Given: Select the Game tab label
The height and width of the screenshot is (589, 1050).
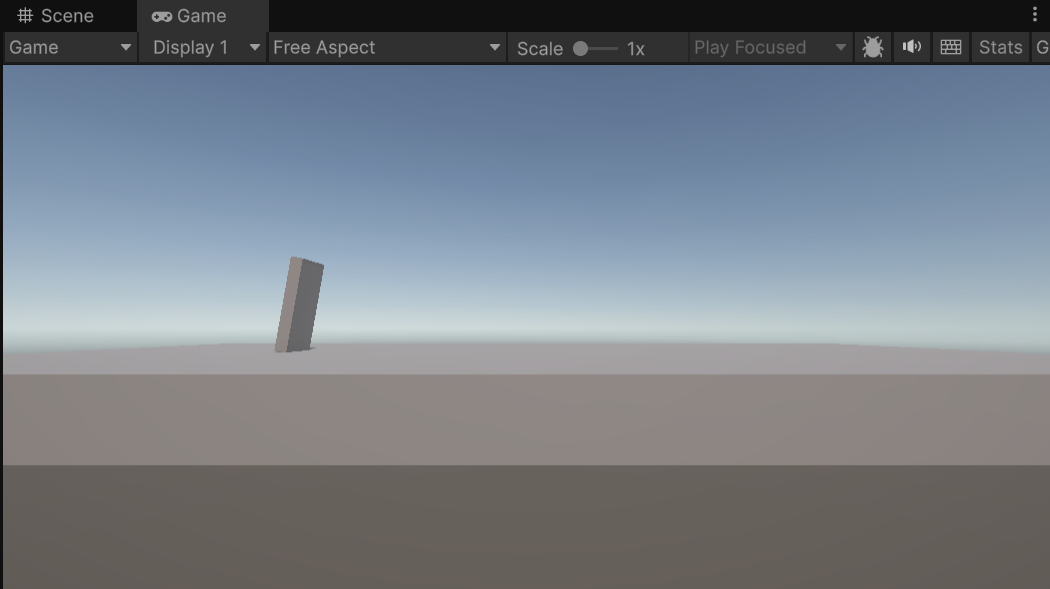Looking at the screenshot, I should coord(201,16).
